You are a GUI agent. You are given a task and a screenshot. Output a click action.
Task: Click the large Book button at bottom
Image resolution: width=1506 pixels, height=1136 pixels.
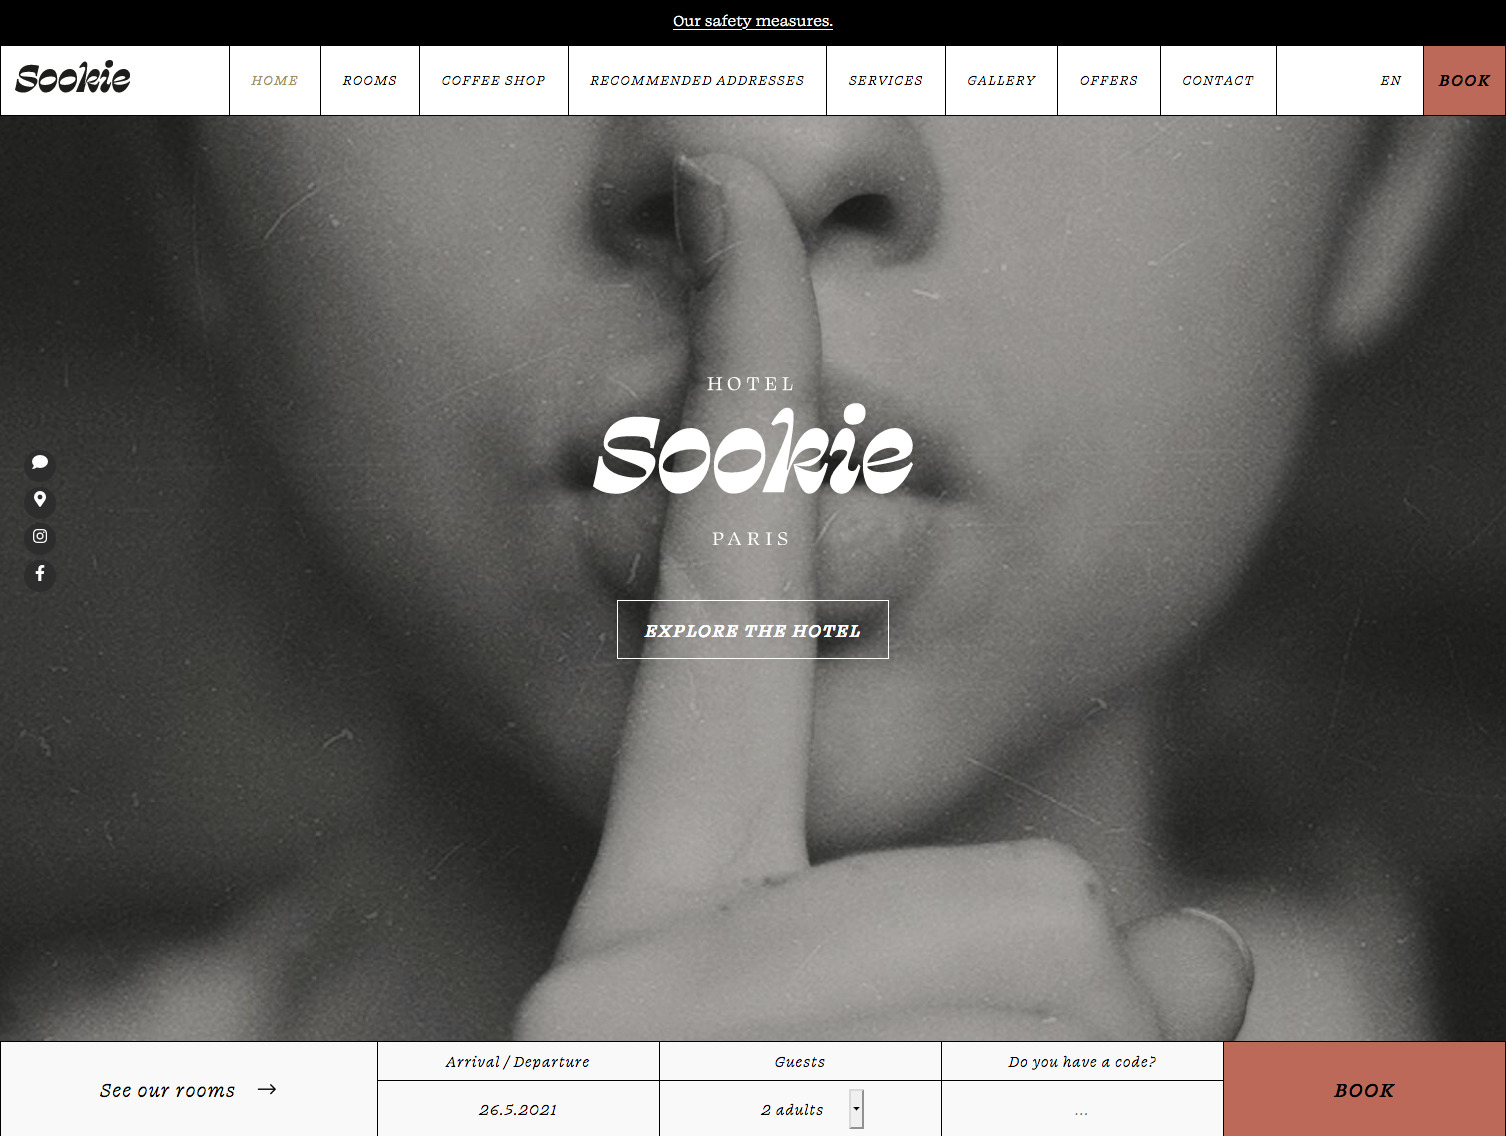point(1364,1090)
